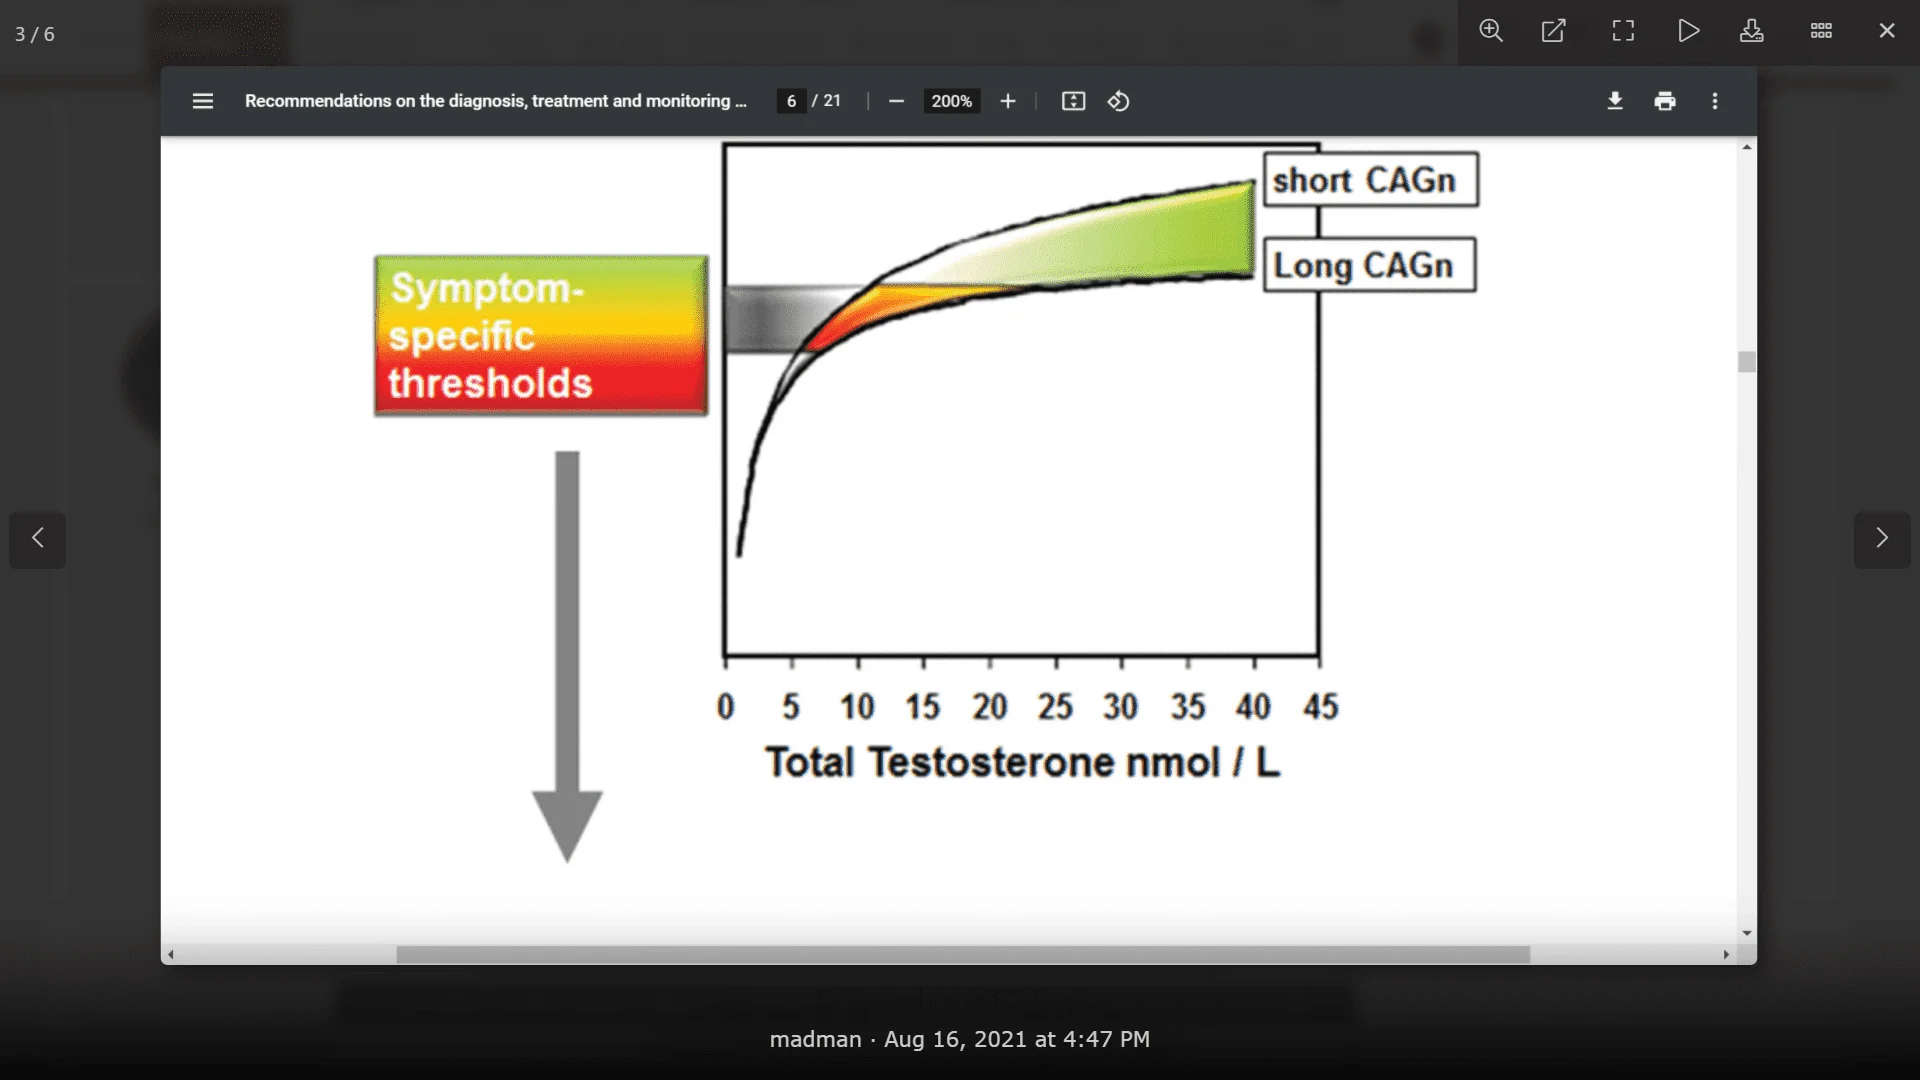This screenshot has width=1920, height=1080.
Task: Click the 200% zoom level field
Action: tap(951, 101)
